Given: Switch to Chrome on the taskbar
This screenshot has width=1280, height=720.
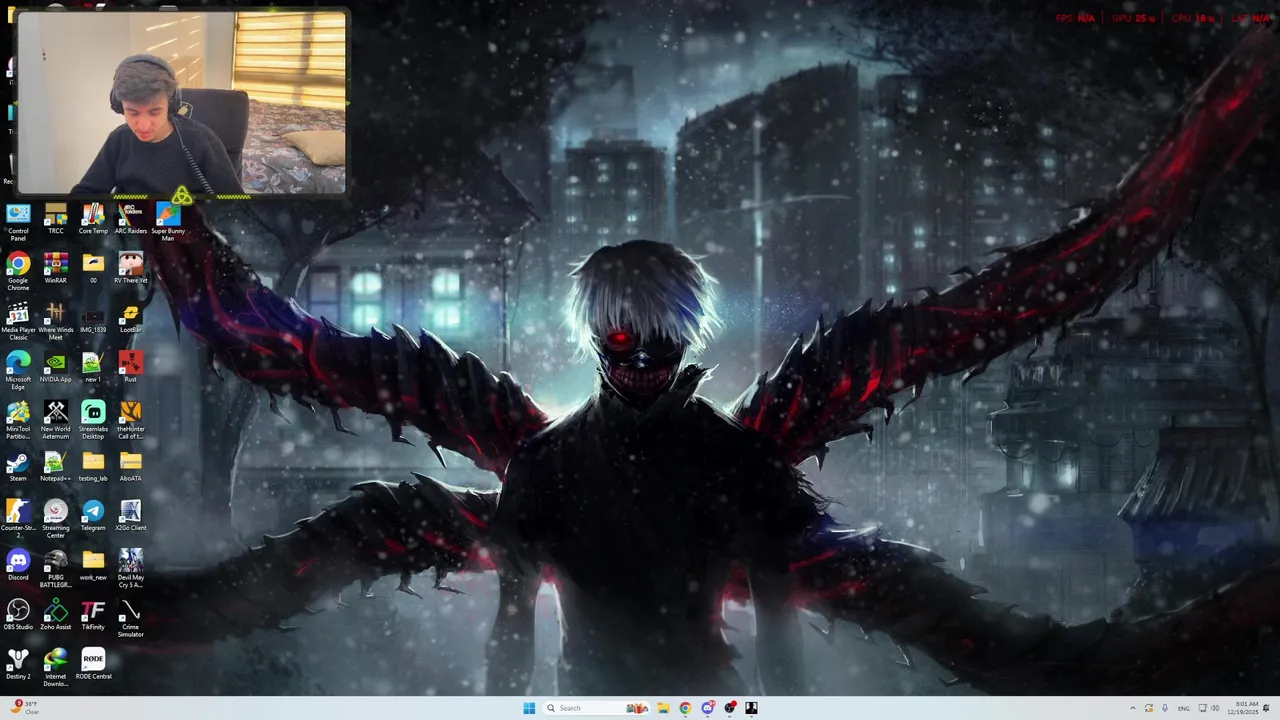Looking at the screenshot, I should (685, 708).
